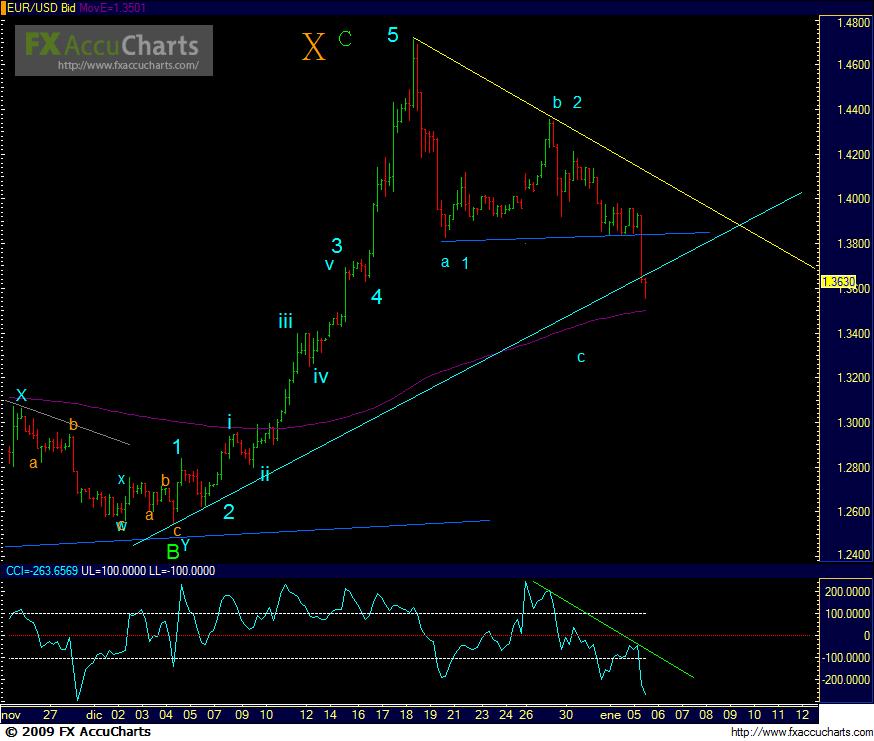Select the green trendline on the CCI panel
874x741 pixels.
pyautogui.click(x=610, y=629)
